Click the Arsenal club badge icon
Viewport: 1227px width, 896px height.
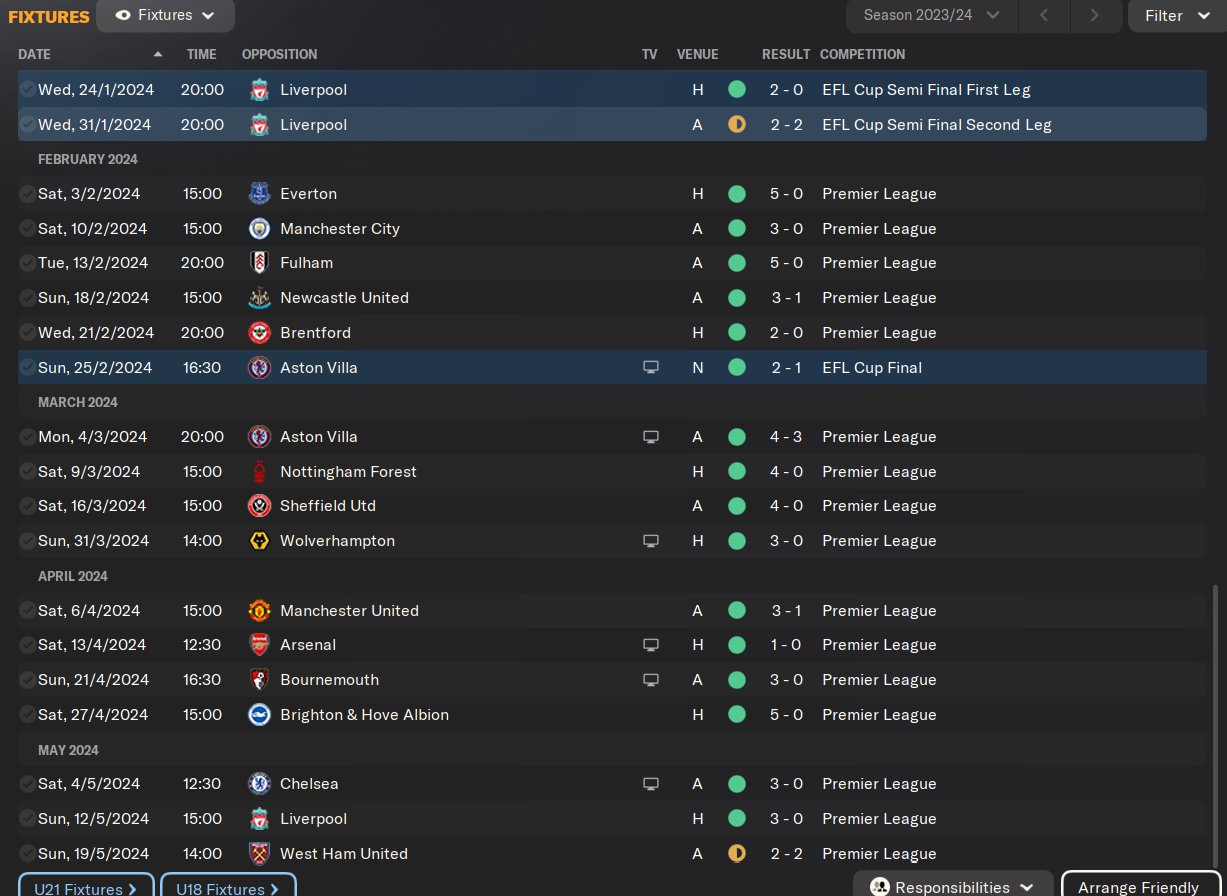[x=259, y=645]
